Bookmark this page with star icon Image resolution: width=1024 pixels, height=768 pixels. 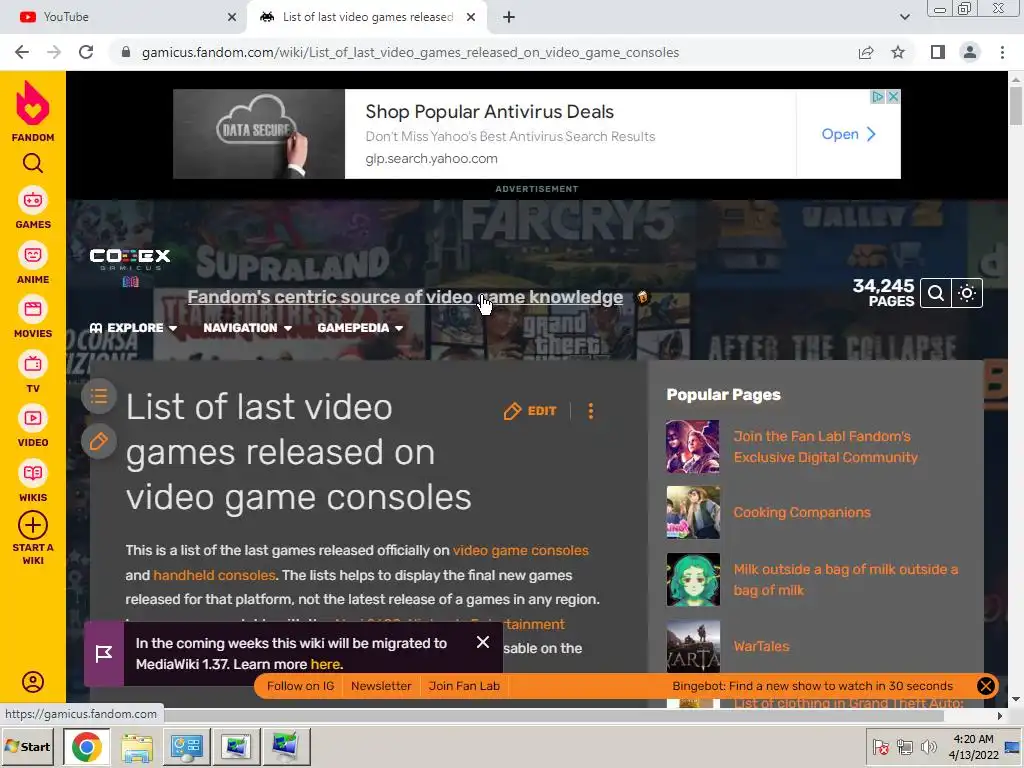click(898, 52)
